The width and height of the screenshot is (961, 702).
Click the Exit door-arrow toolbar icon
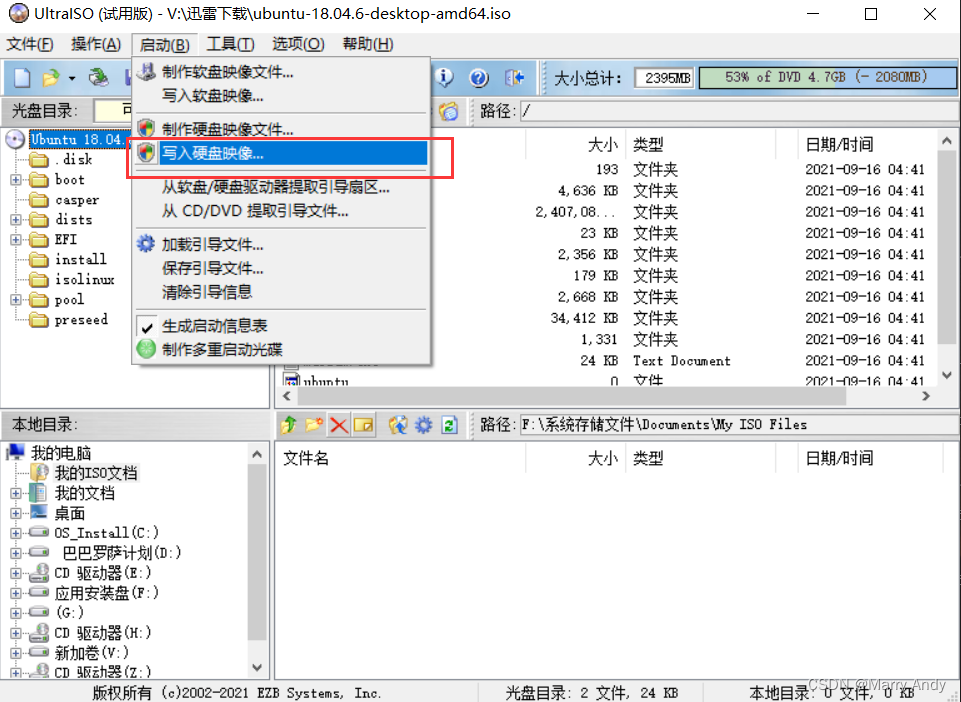(514, 77)
